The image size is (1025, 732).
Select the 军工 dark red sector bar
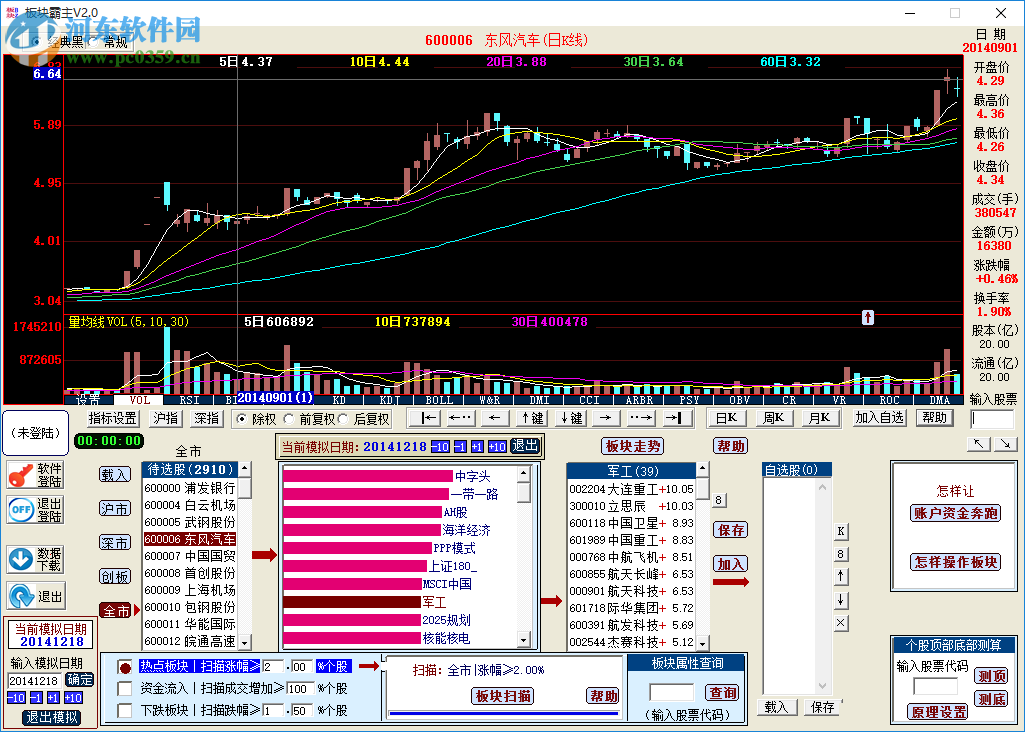352,602
